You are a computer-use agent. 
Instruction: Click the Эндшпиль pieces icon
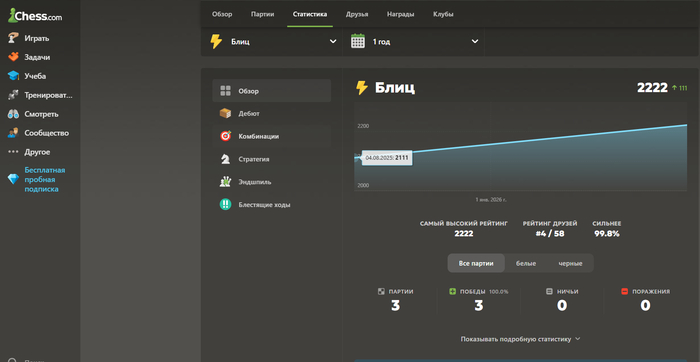225,182
